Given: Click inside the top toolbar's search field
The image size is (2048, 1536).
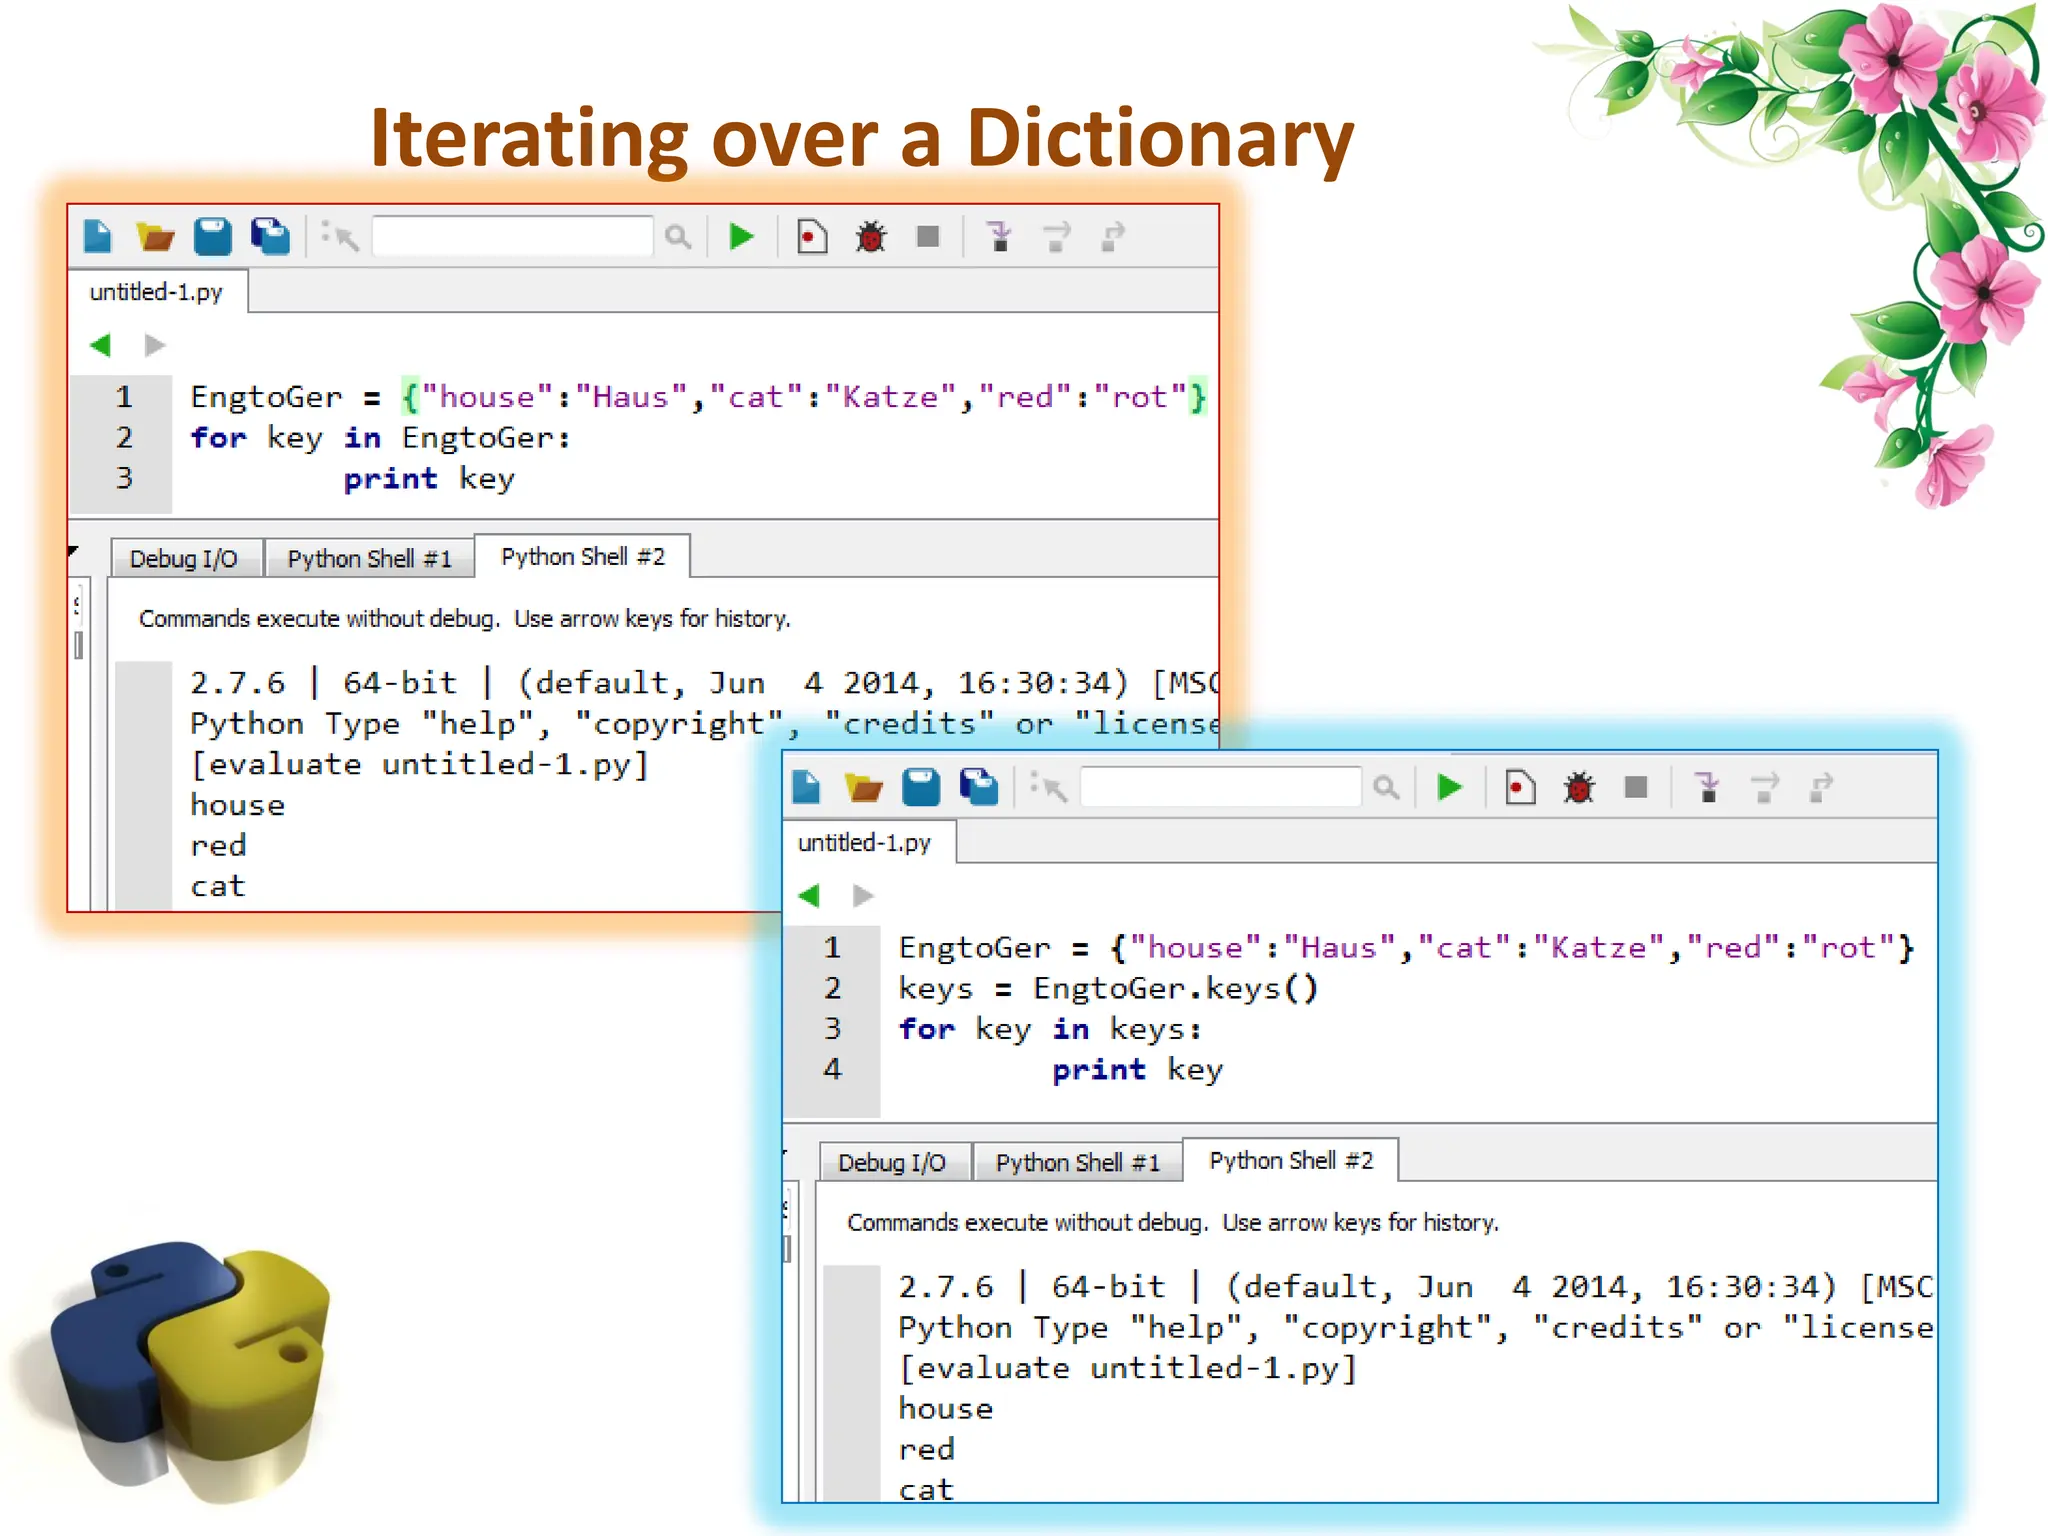Looking at the screenshot, I should tap(512, 237).
